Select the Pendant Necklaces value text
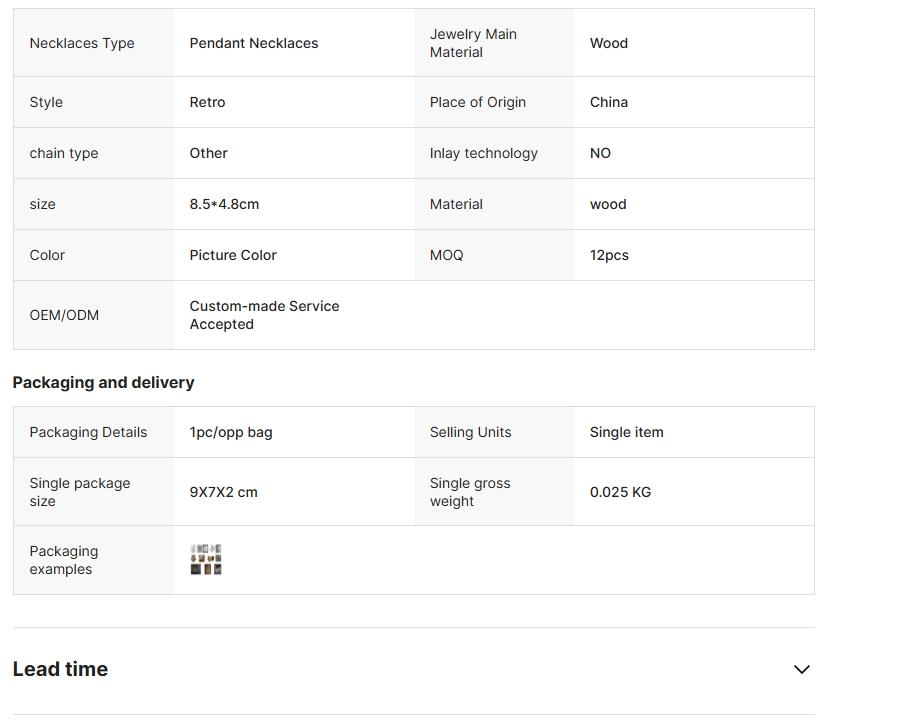This screenshot has height=726, width=917. (x=254, y=43)
